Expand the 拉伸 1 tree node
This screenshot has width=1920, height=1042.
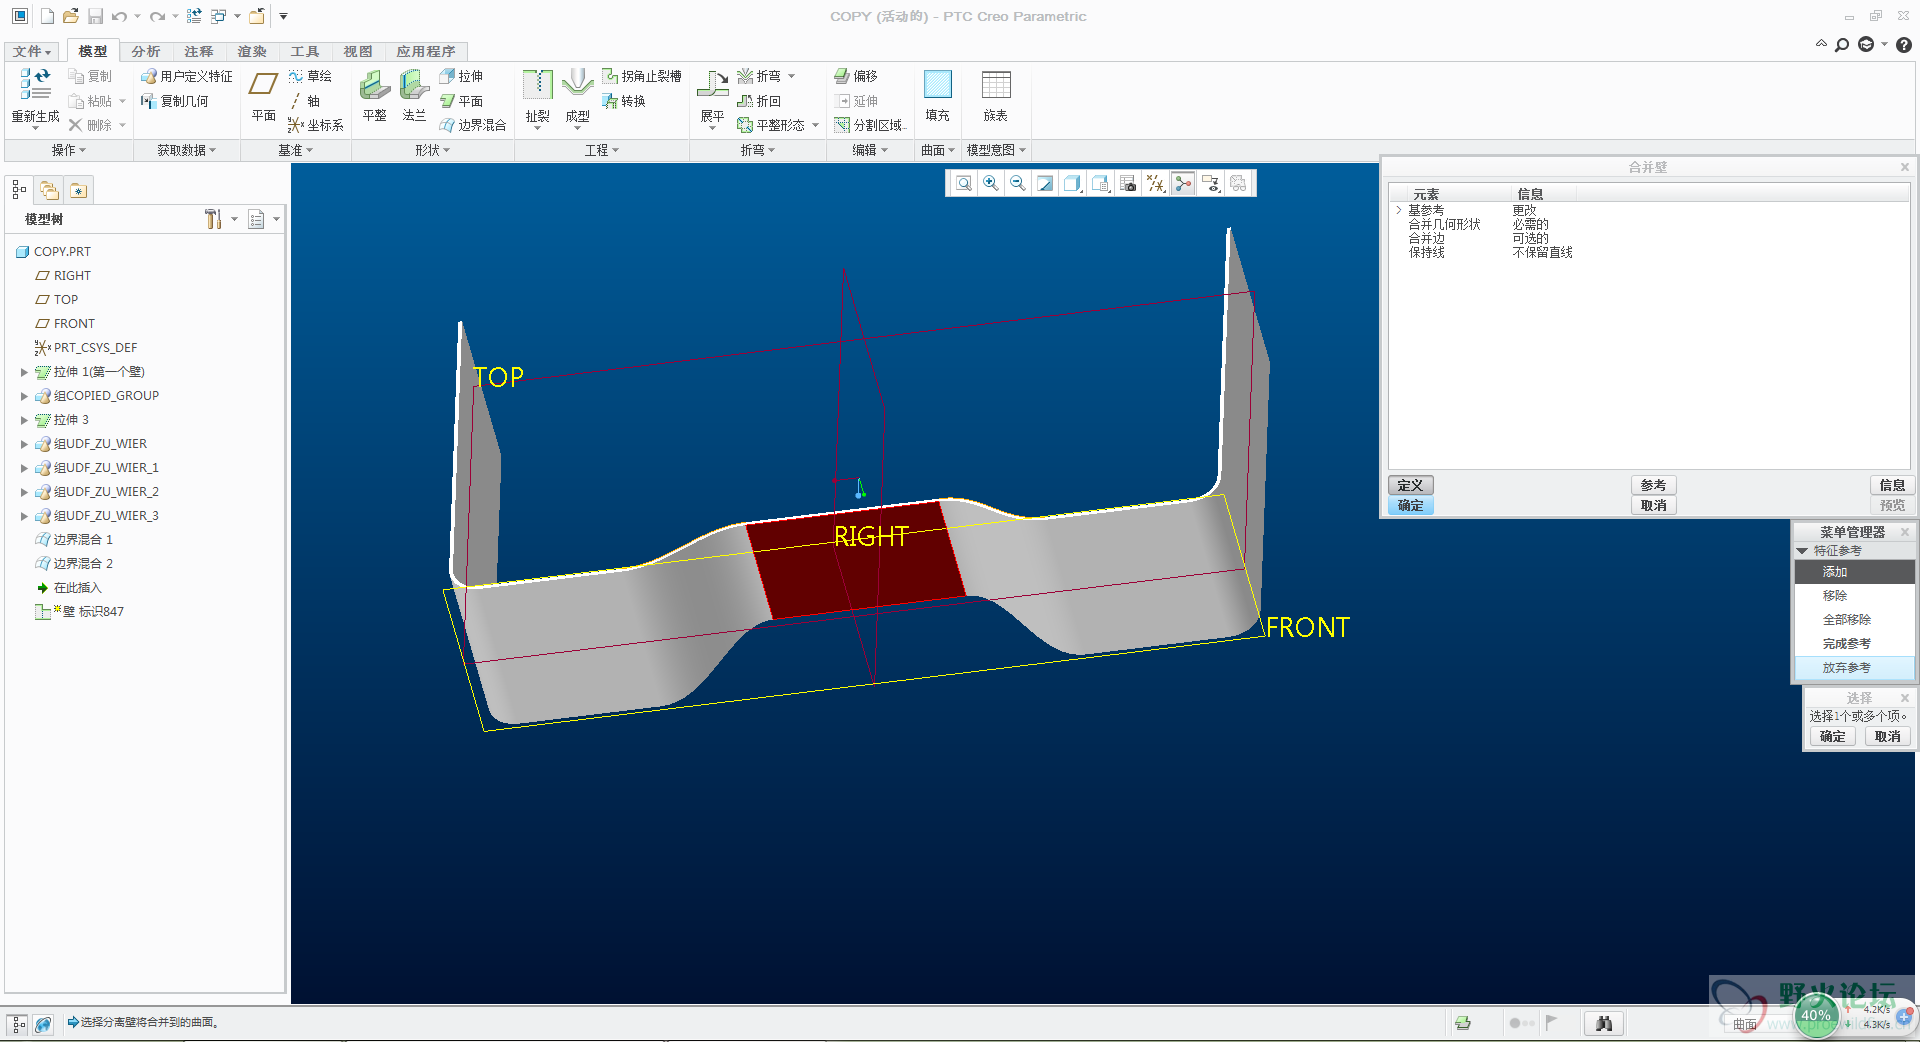pyautogui.click(x=24, y=372)
